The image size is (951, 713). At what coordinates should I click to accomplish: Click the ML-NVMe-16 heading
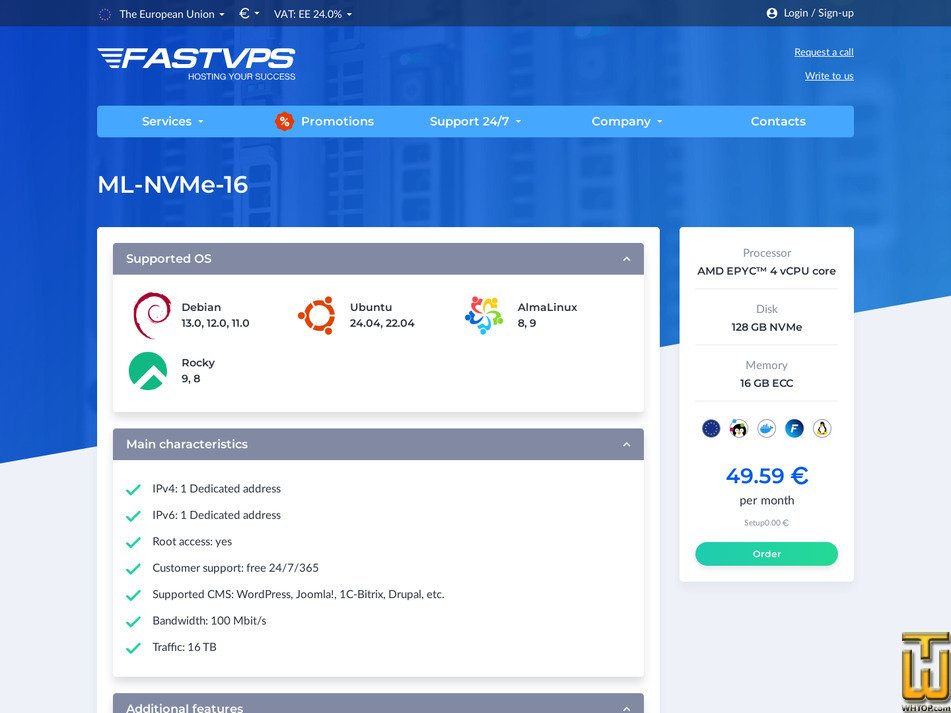173,185
